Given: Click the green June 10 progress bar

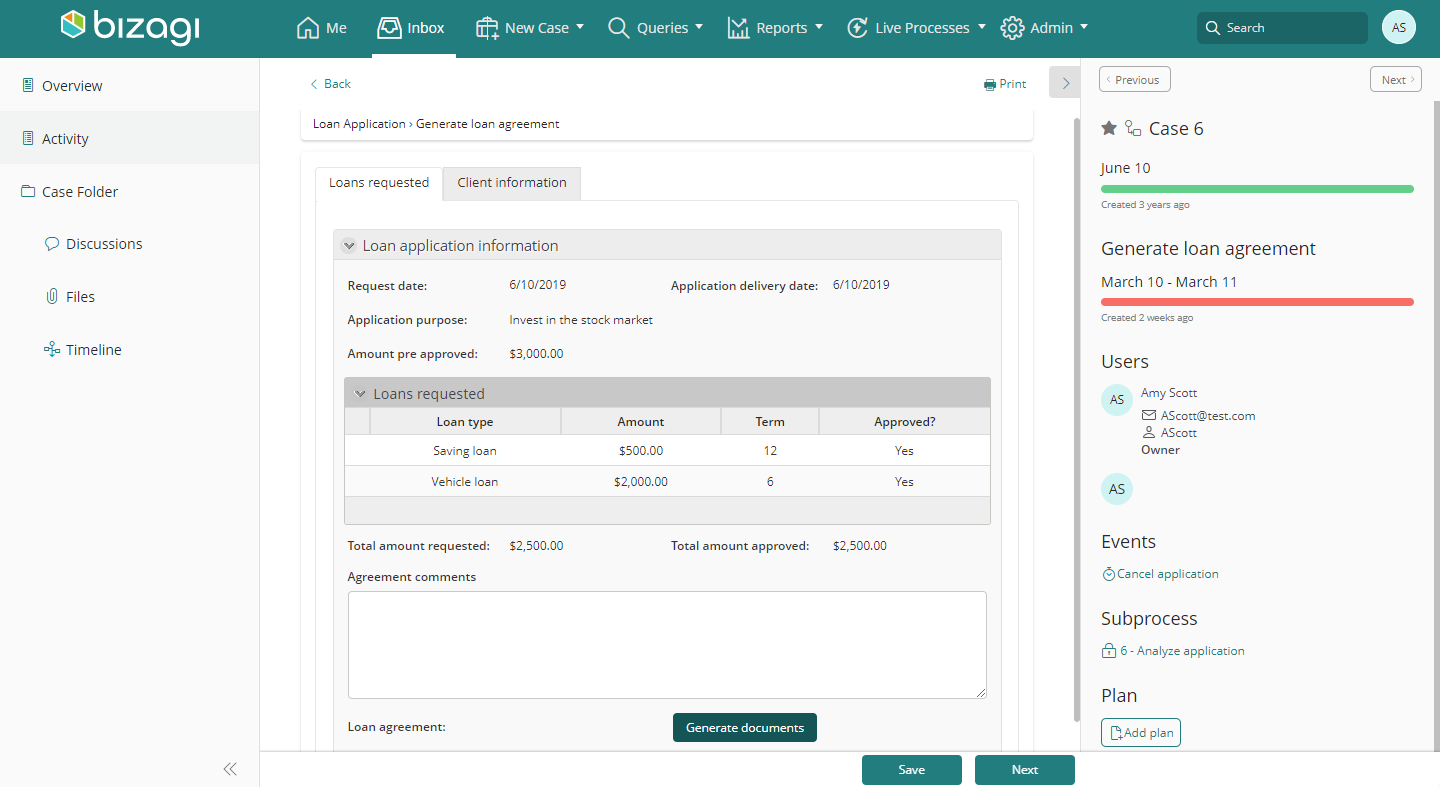Looking at the screenshot, I should pos(1257,189).
